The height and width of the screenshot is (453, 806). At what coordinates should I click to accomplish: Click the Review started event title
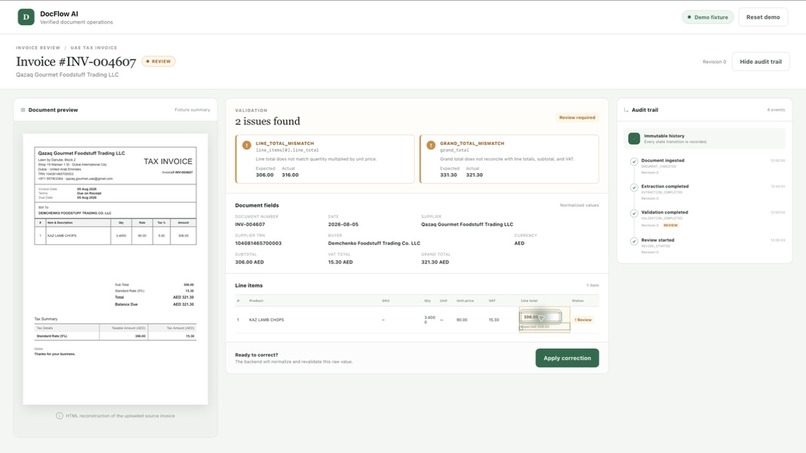[657, 240]
